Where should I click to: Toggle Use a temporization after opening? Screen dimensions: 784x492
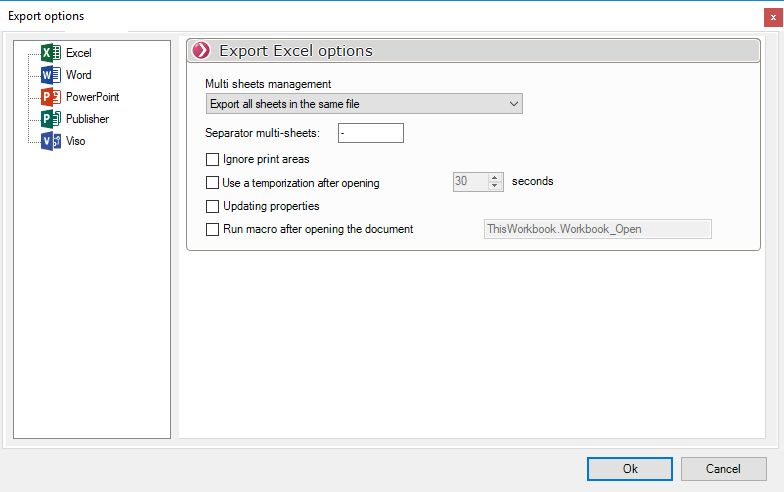pyautogui.click(x=212, y=183)
